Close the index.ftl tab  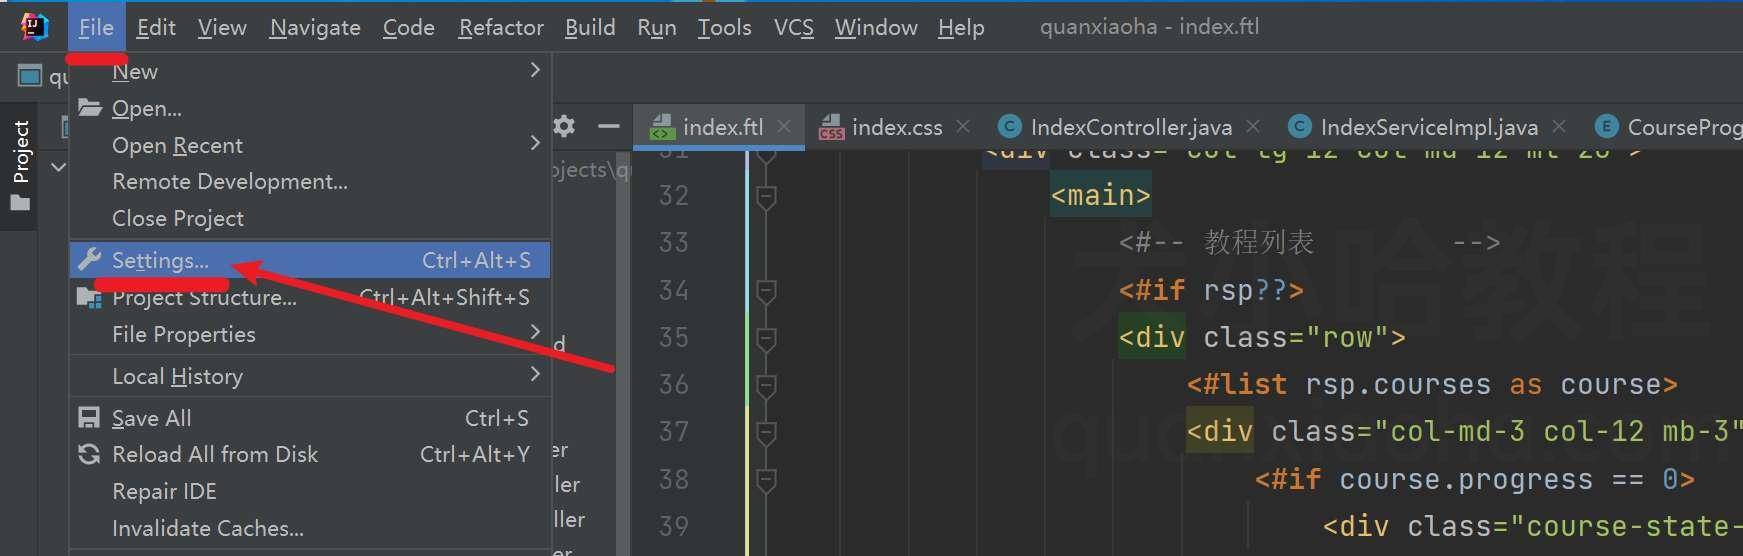coord(784,126)
